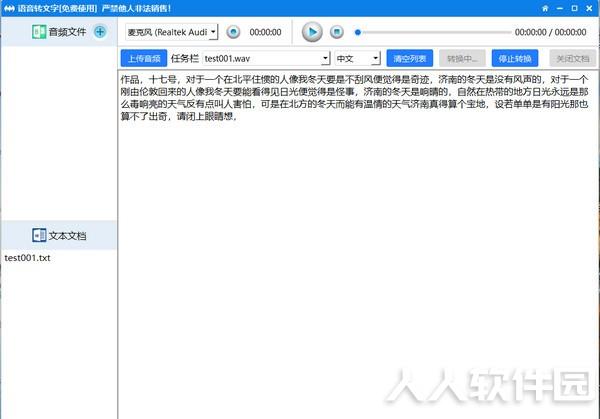Click the 停止转换 button

coord(515,59)
